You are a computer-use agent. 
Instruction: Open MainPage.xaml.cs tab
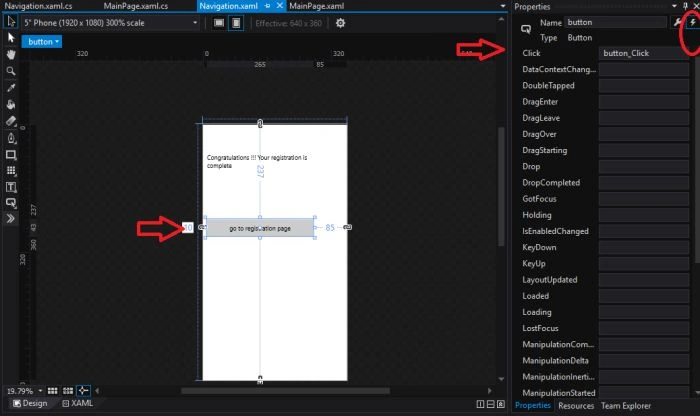(x=136, y=6)
